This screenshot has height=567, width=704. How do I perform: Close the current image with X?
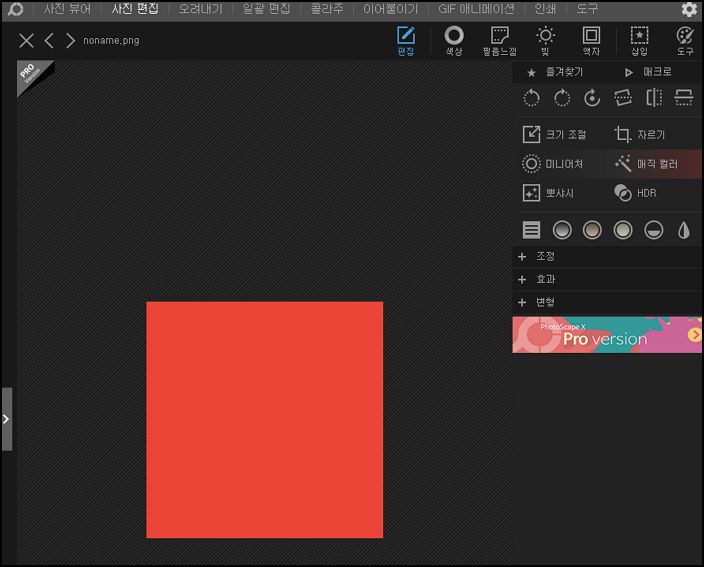click(x=26, y=41)
